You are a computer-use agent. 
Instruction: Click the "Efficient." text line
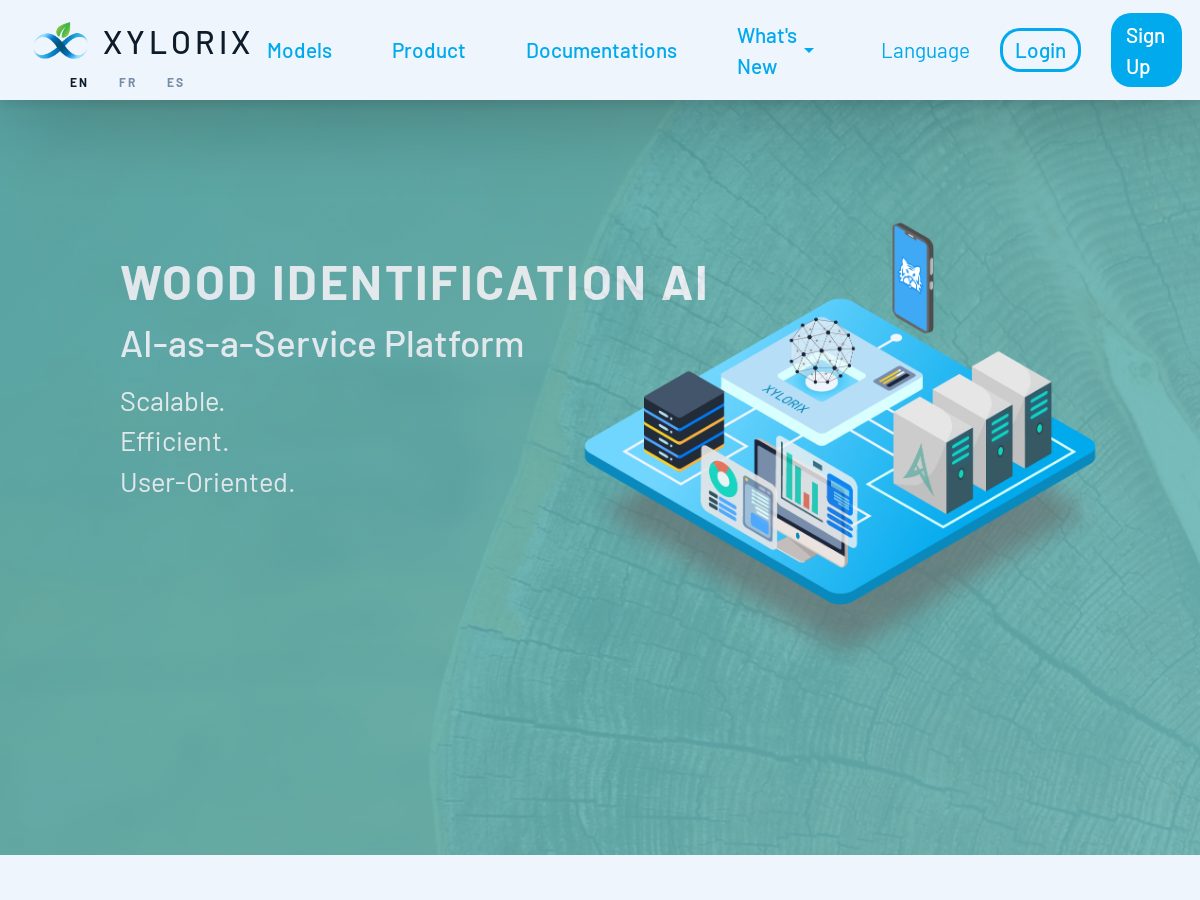(175, 441)
